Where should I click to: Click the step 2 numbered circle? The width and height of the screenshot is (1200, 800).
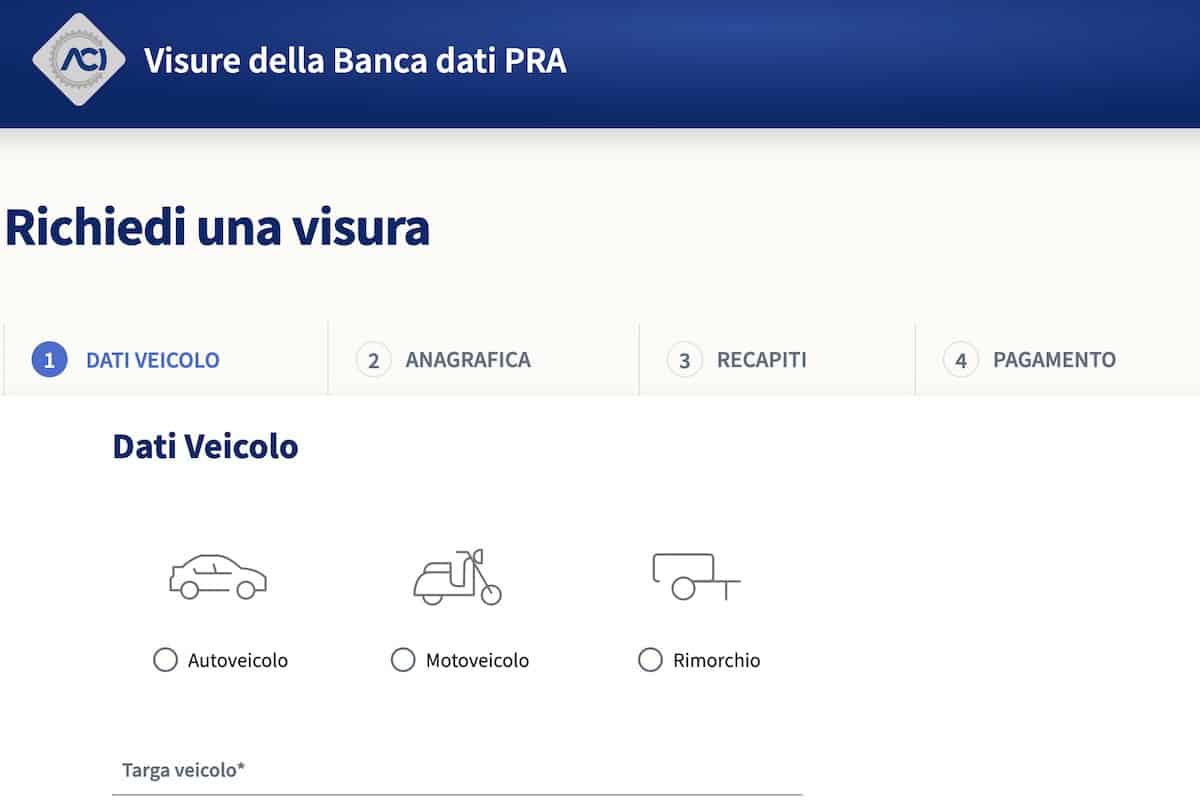[x=372, y=360]
